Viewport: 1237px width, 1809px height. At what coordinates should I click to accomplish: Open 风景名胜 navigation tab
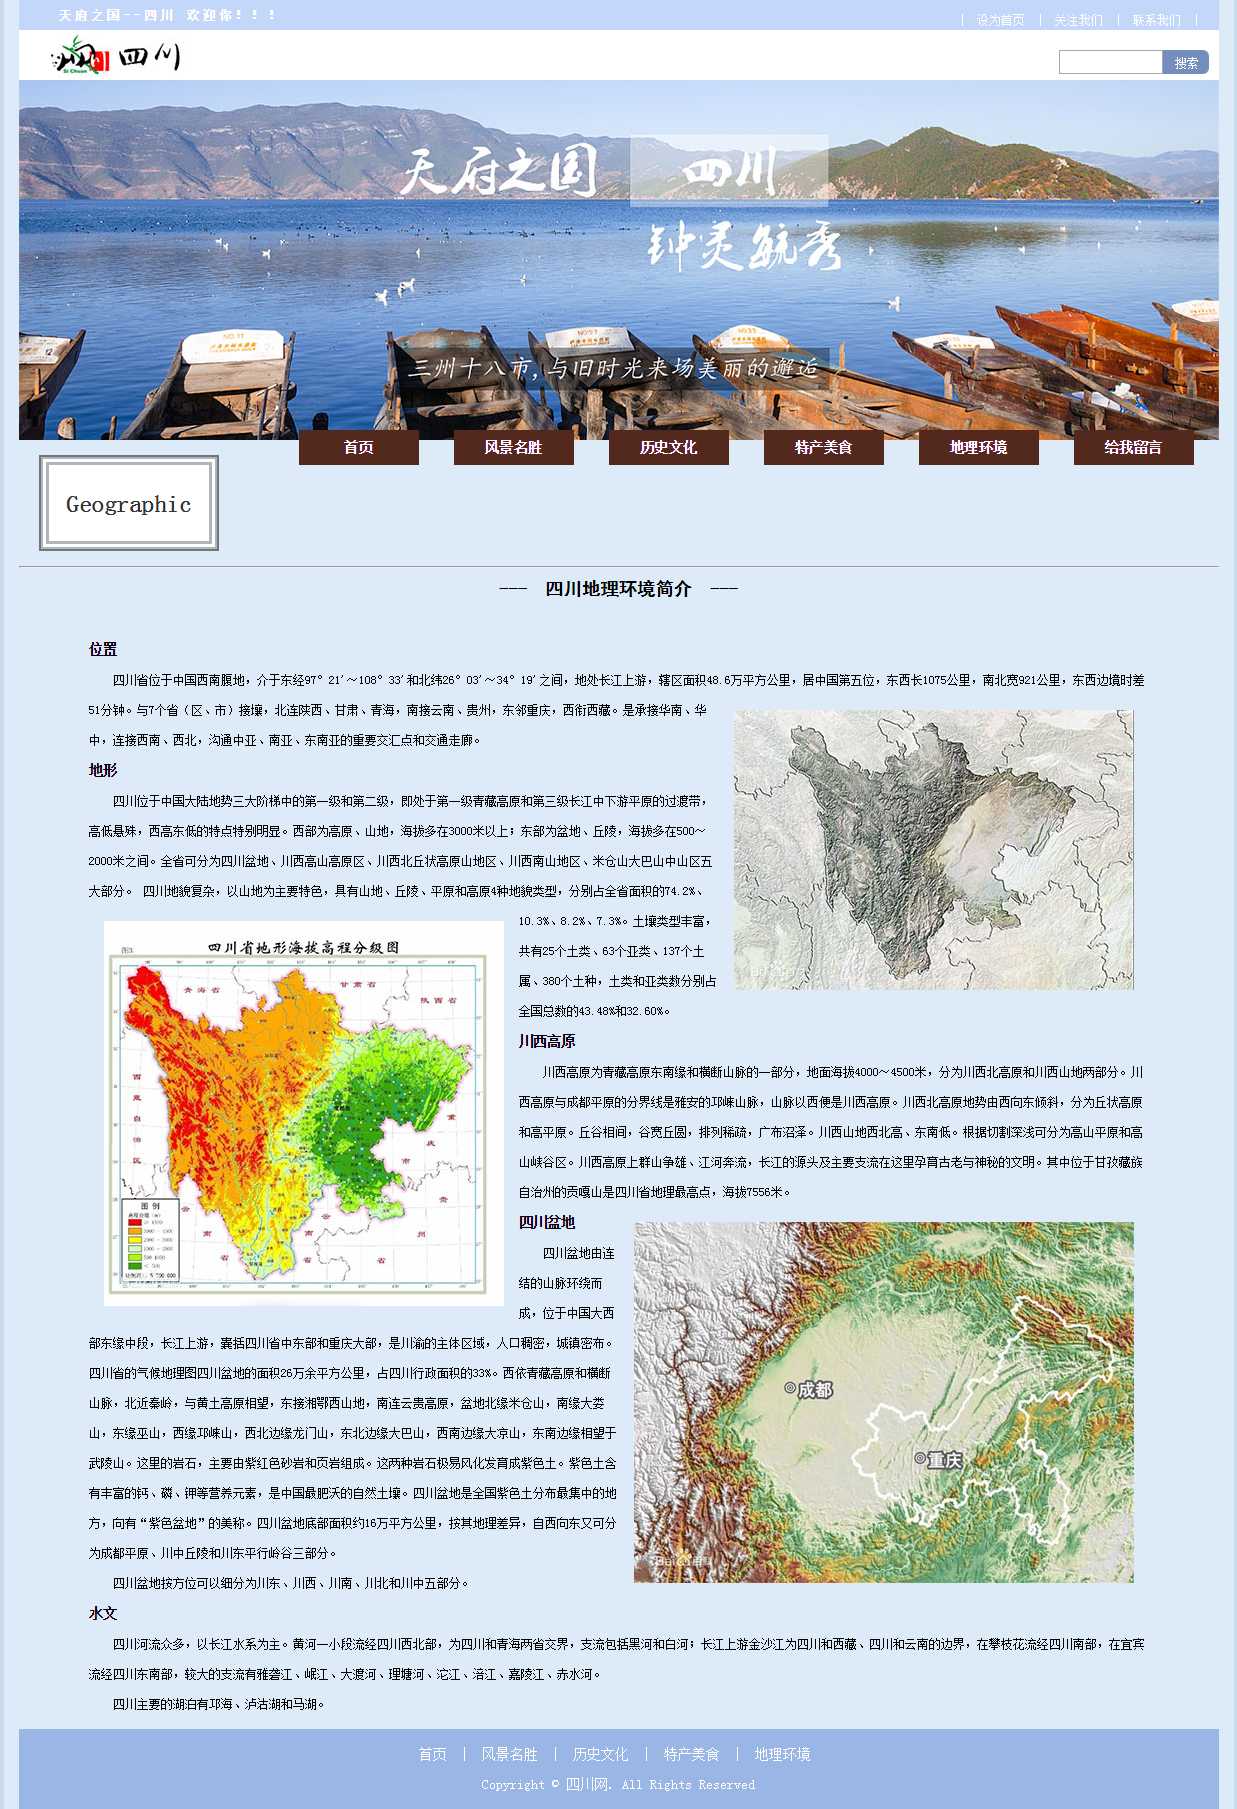point(513,448)
